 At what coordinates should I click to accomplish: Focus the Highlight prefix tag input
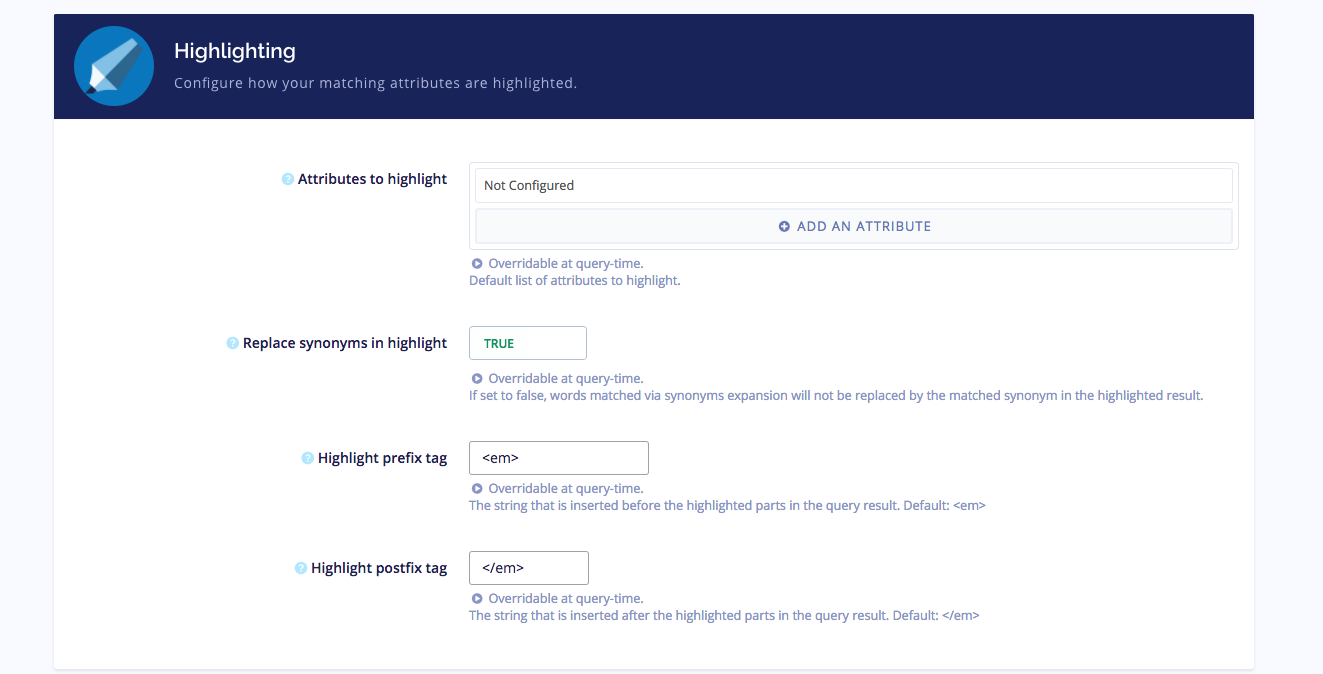click(x=559, y=458)
